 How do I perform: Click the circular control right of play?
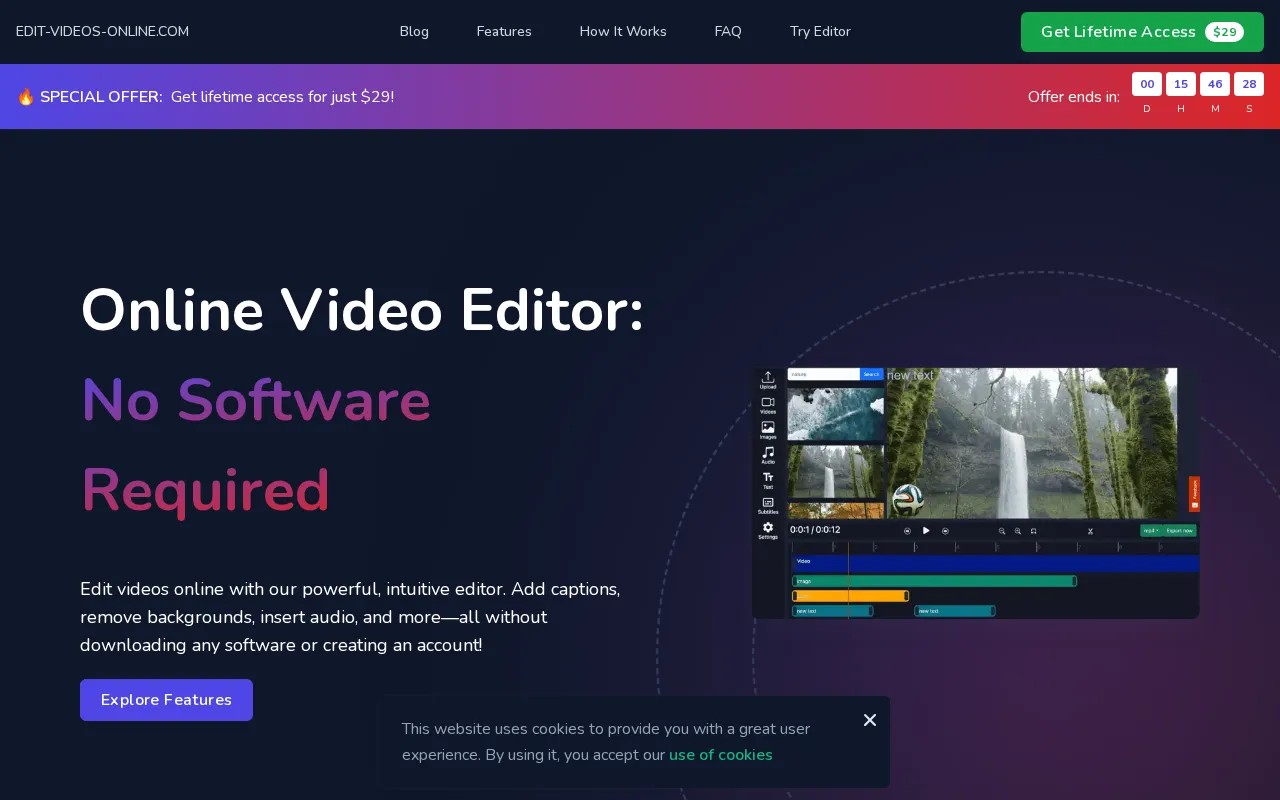945,531
